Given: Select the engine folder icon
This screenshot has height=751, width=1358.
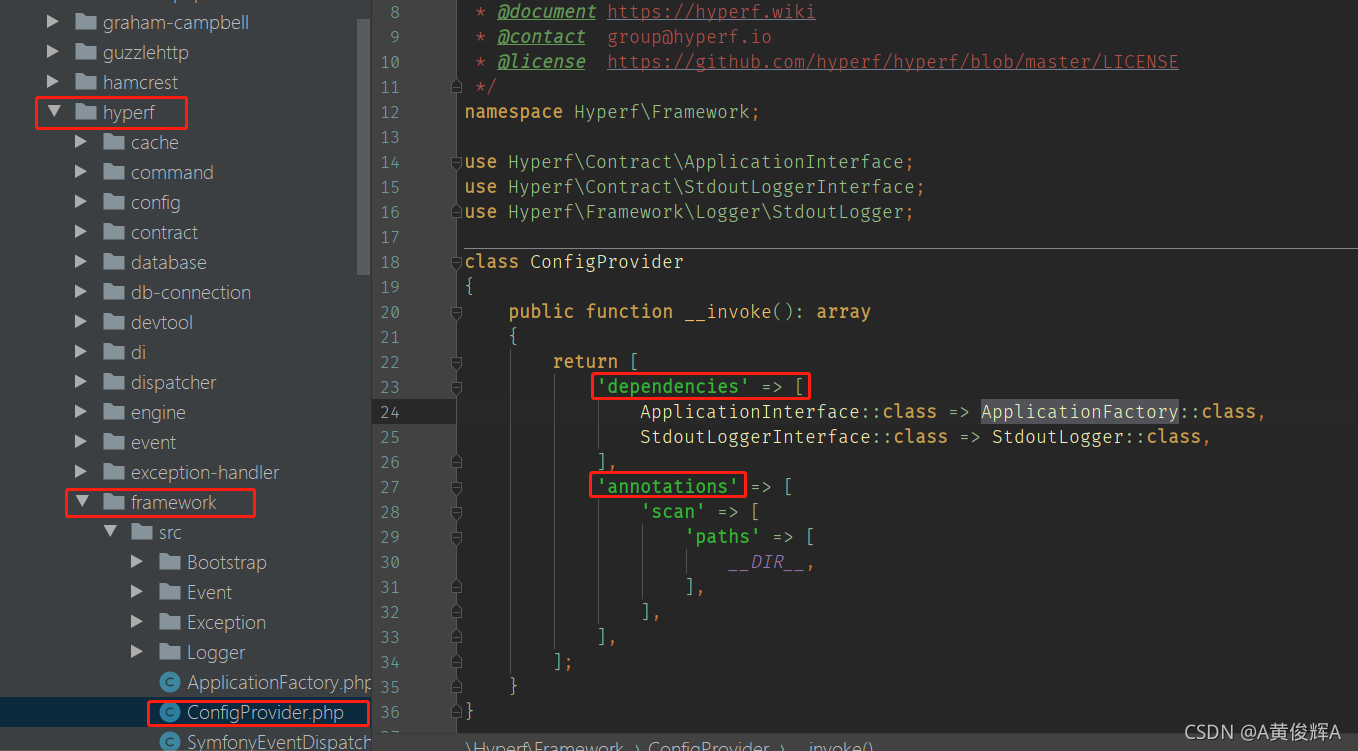Looking at the screenshot, I should coord(113,412).
